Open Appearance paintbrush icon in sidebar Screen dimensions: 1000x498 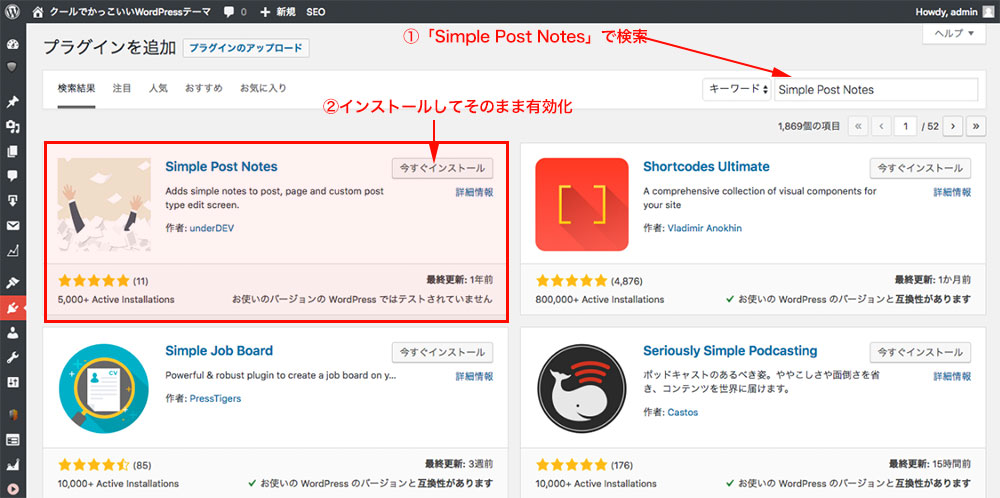point(12,282)
